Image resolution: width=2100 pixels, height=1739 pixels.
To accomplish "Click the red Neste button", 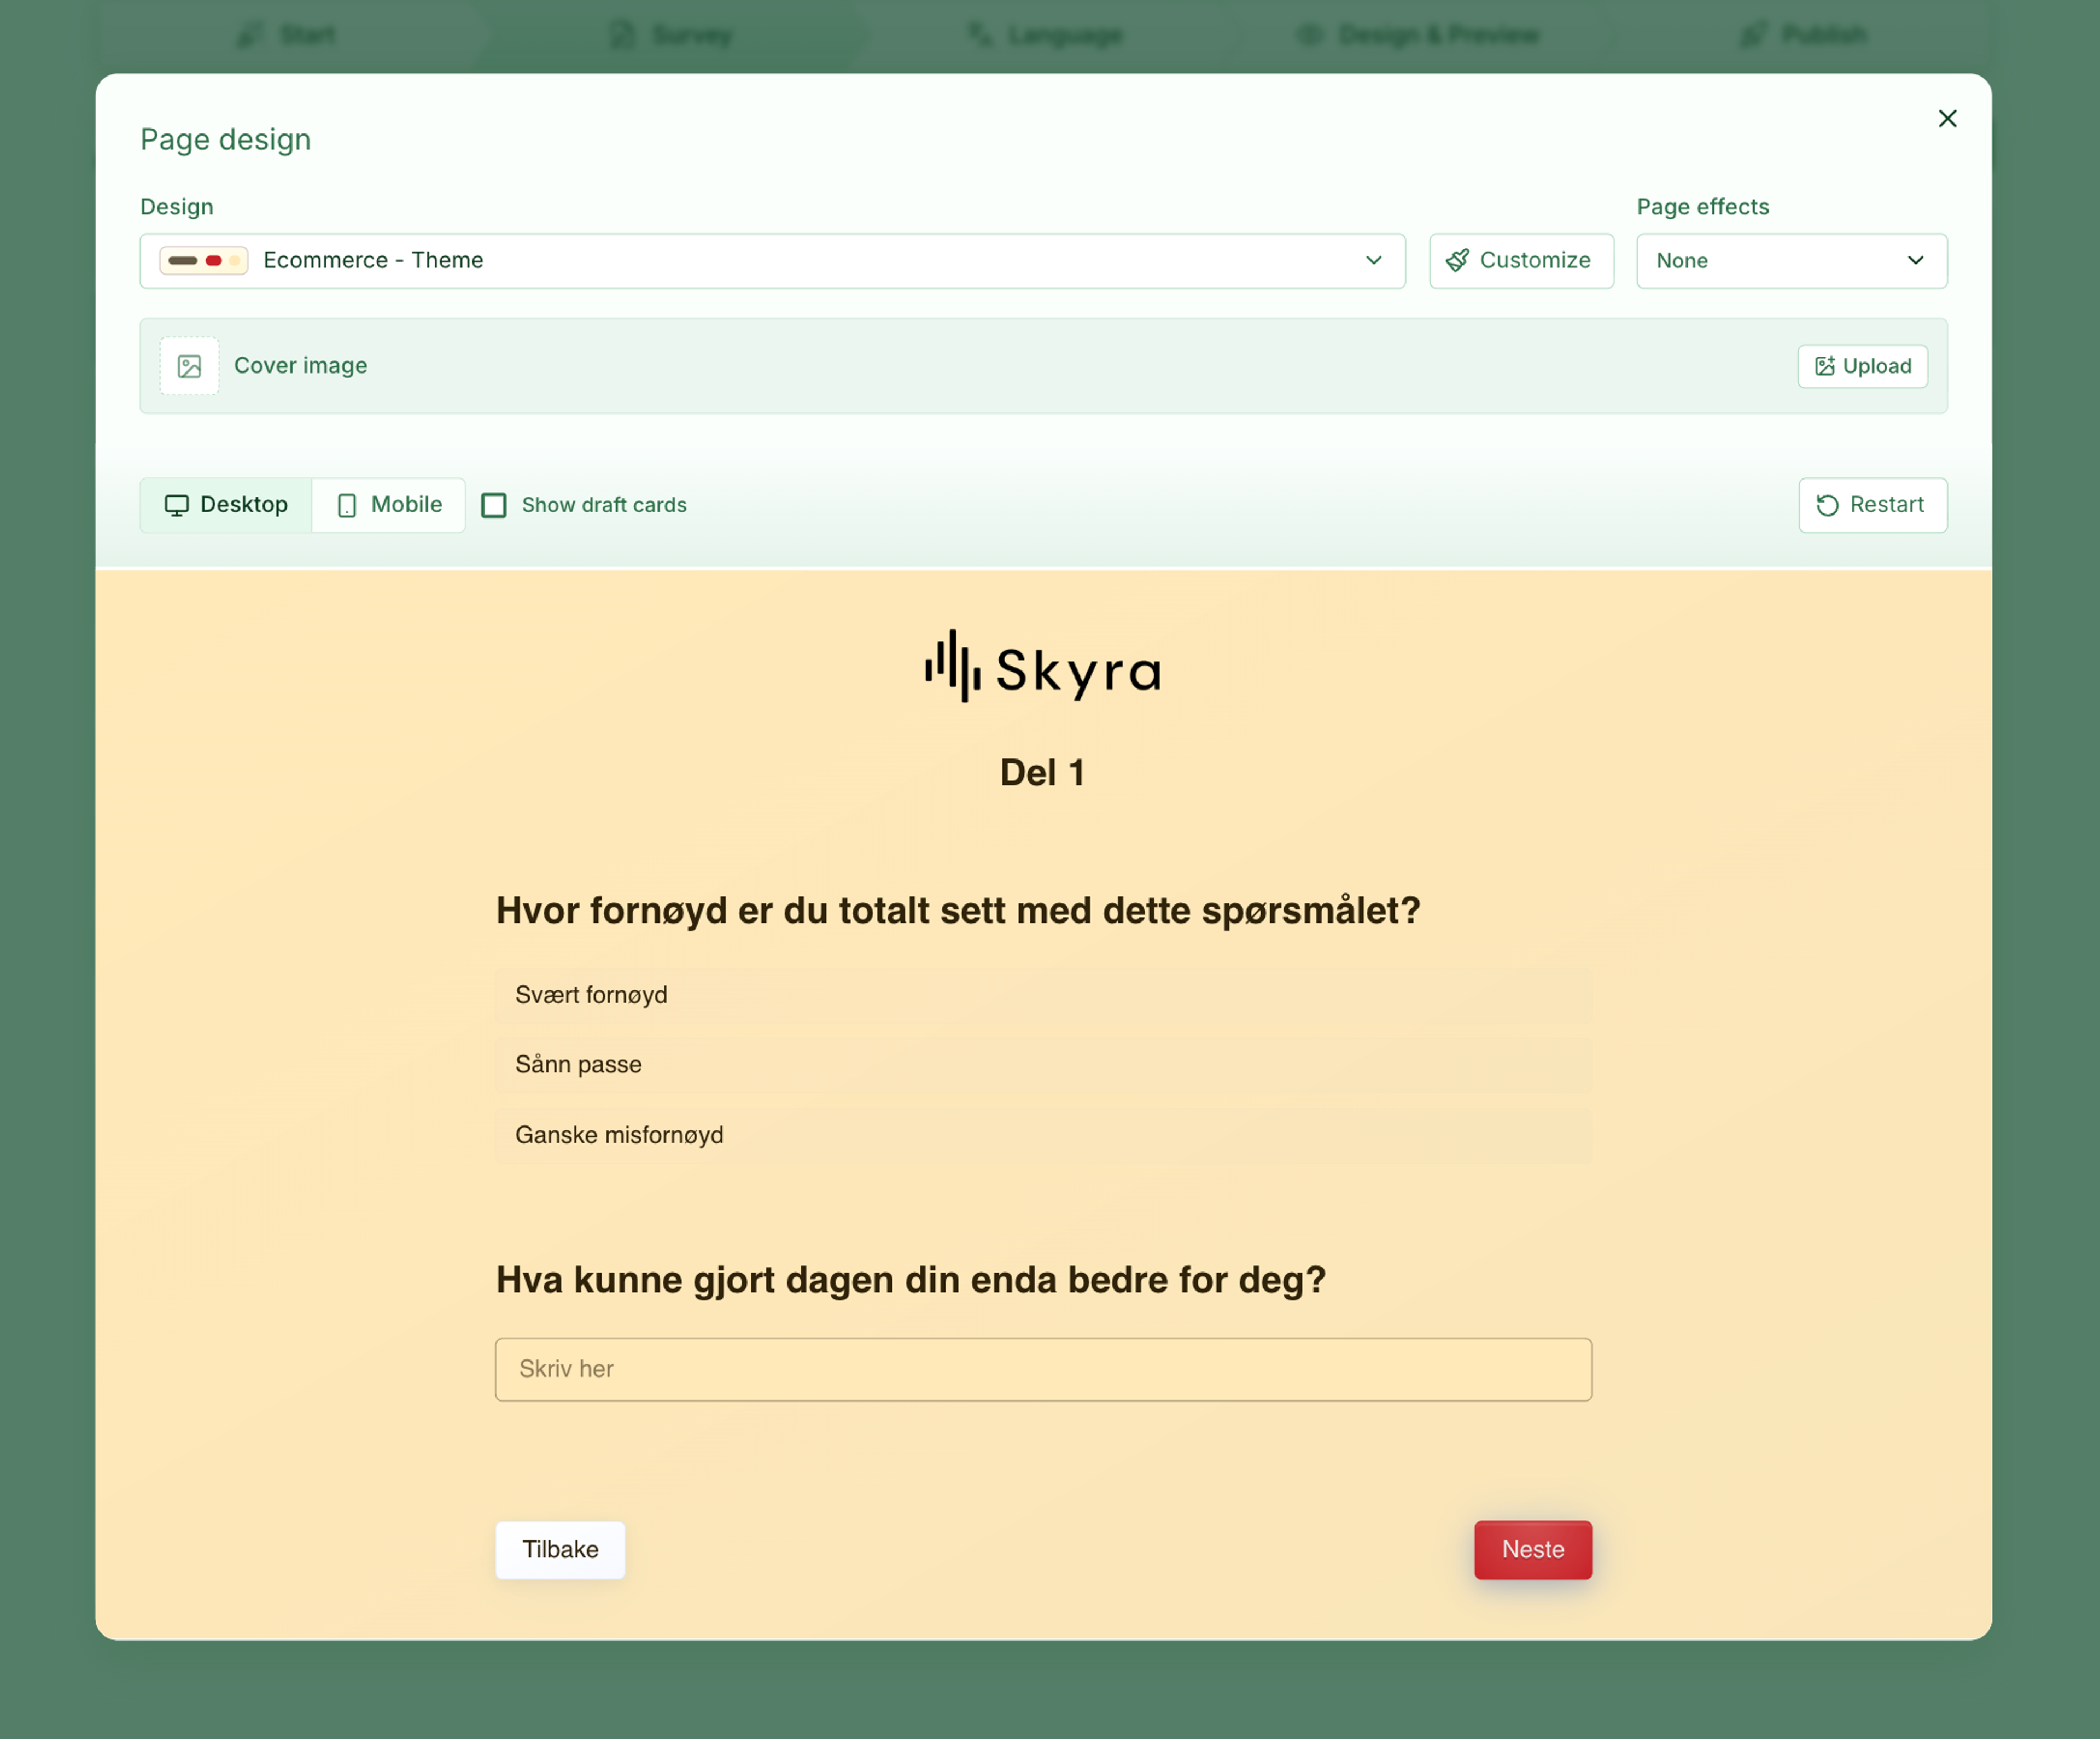I will 1533,1550.
